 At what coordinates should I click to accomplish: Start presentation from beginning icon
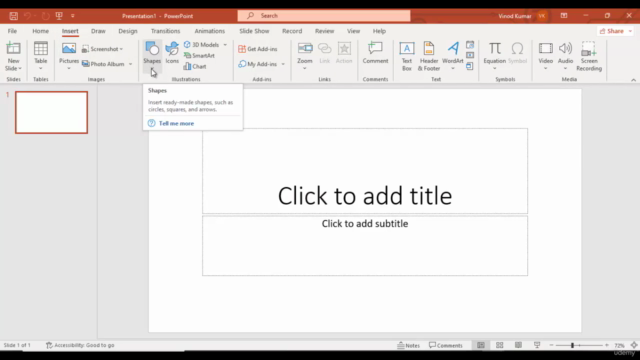[59, 16]
